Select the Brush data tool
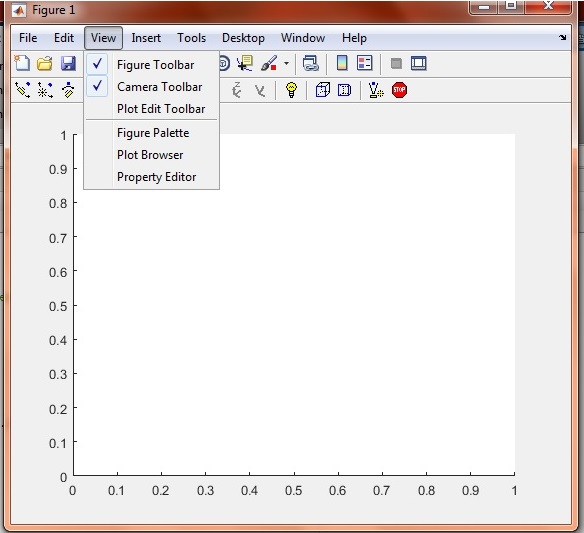Image resolution: width=584 pixels, height=533 pixels. coord(269,63)
